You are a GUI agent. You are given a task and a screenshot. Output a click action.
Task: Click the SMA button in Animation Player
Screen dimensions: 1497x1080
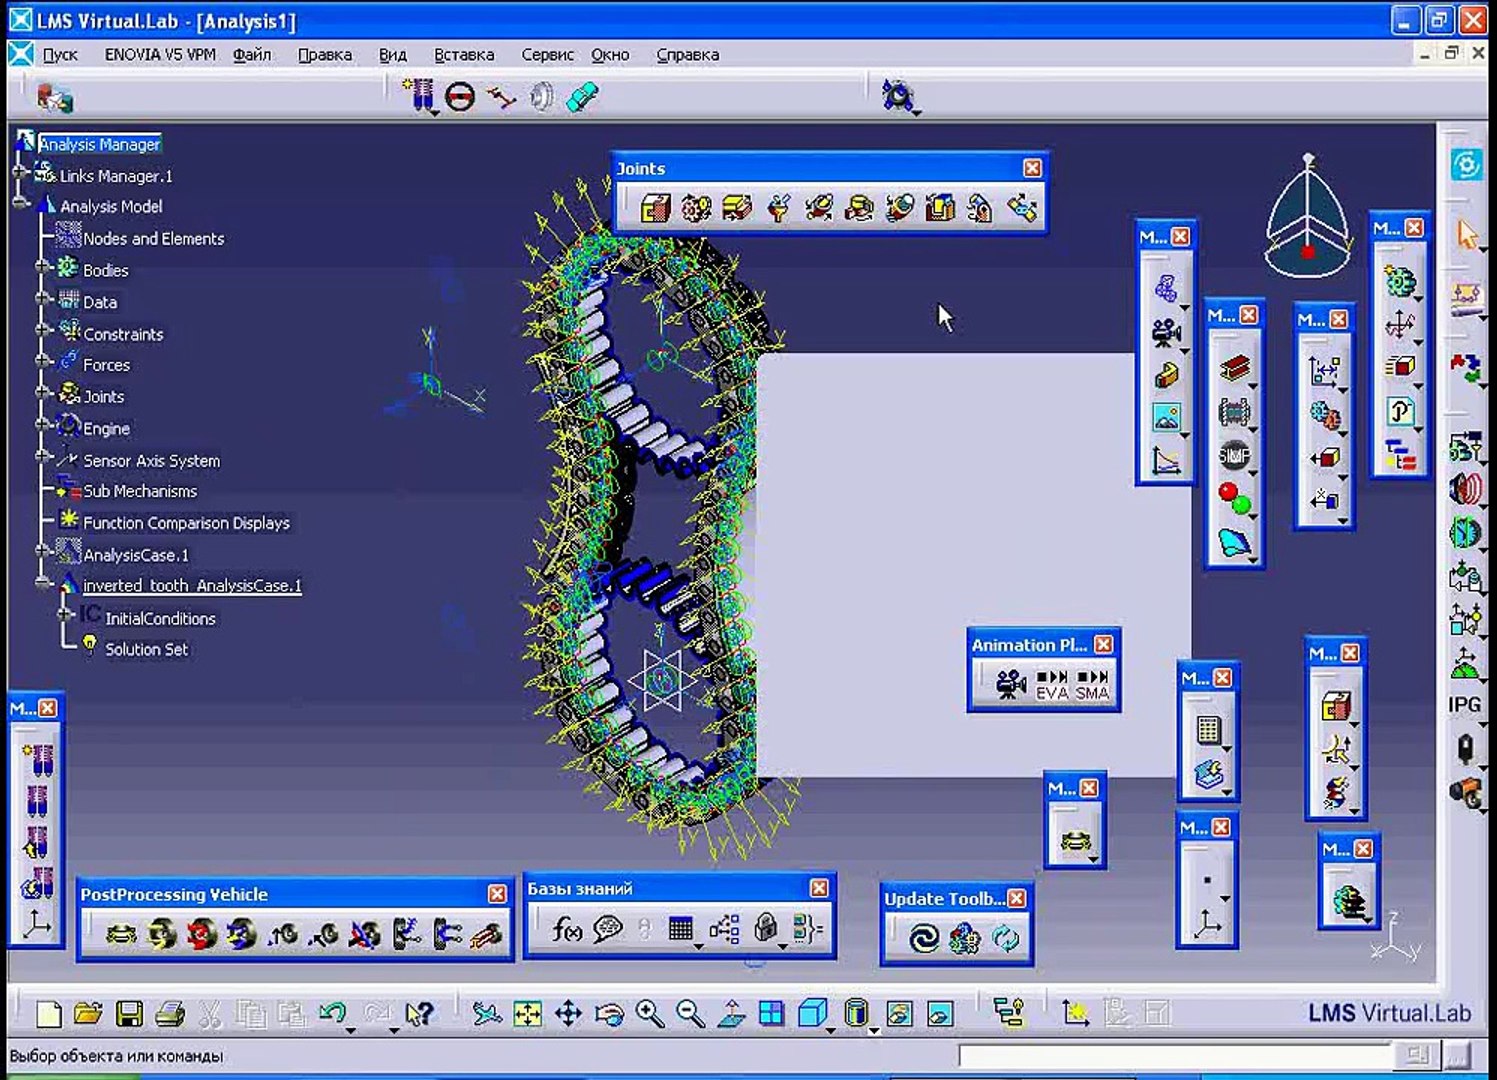tap(1092, 684)
